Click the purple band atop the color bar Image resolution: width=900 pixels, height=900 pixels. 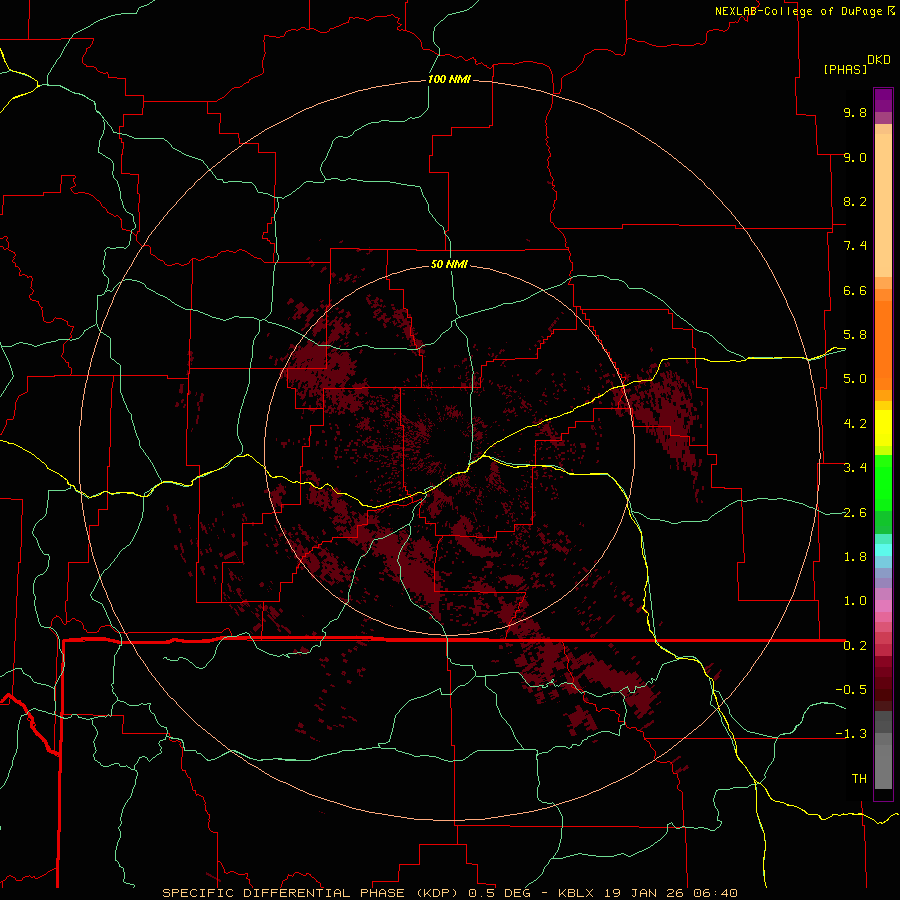[x=883, y=100]
